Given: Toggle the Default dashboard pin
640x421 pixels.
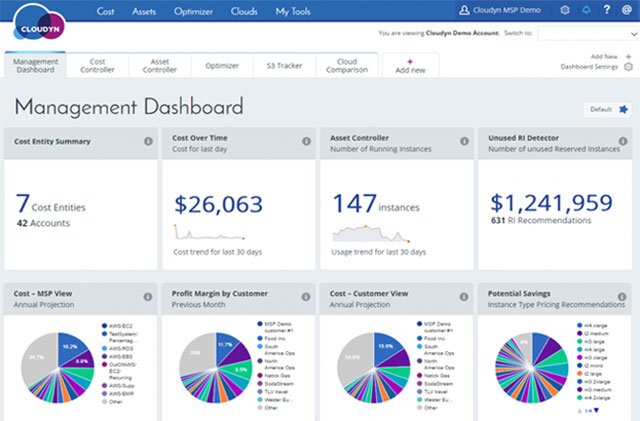Looking at the screenshot, I should [x=624, y=109].
